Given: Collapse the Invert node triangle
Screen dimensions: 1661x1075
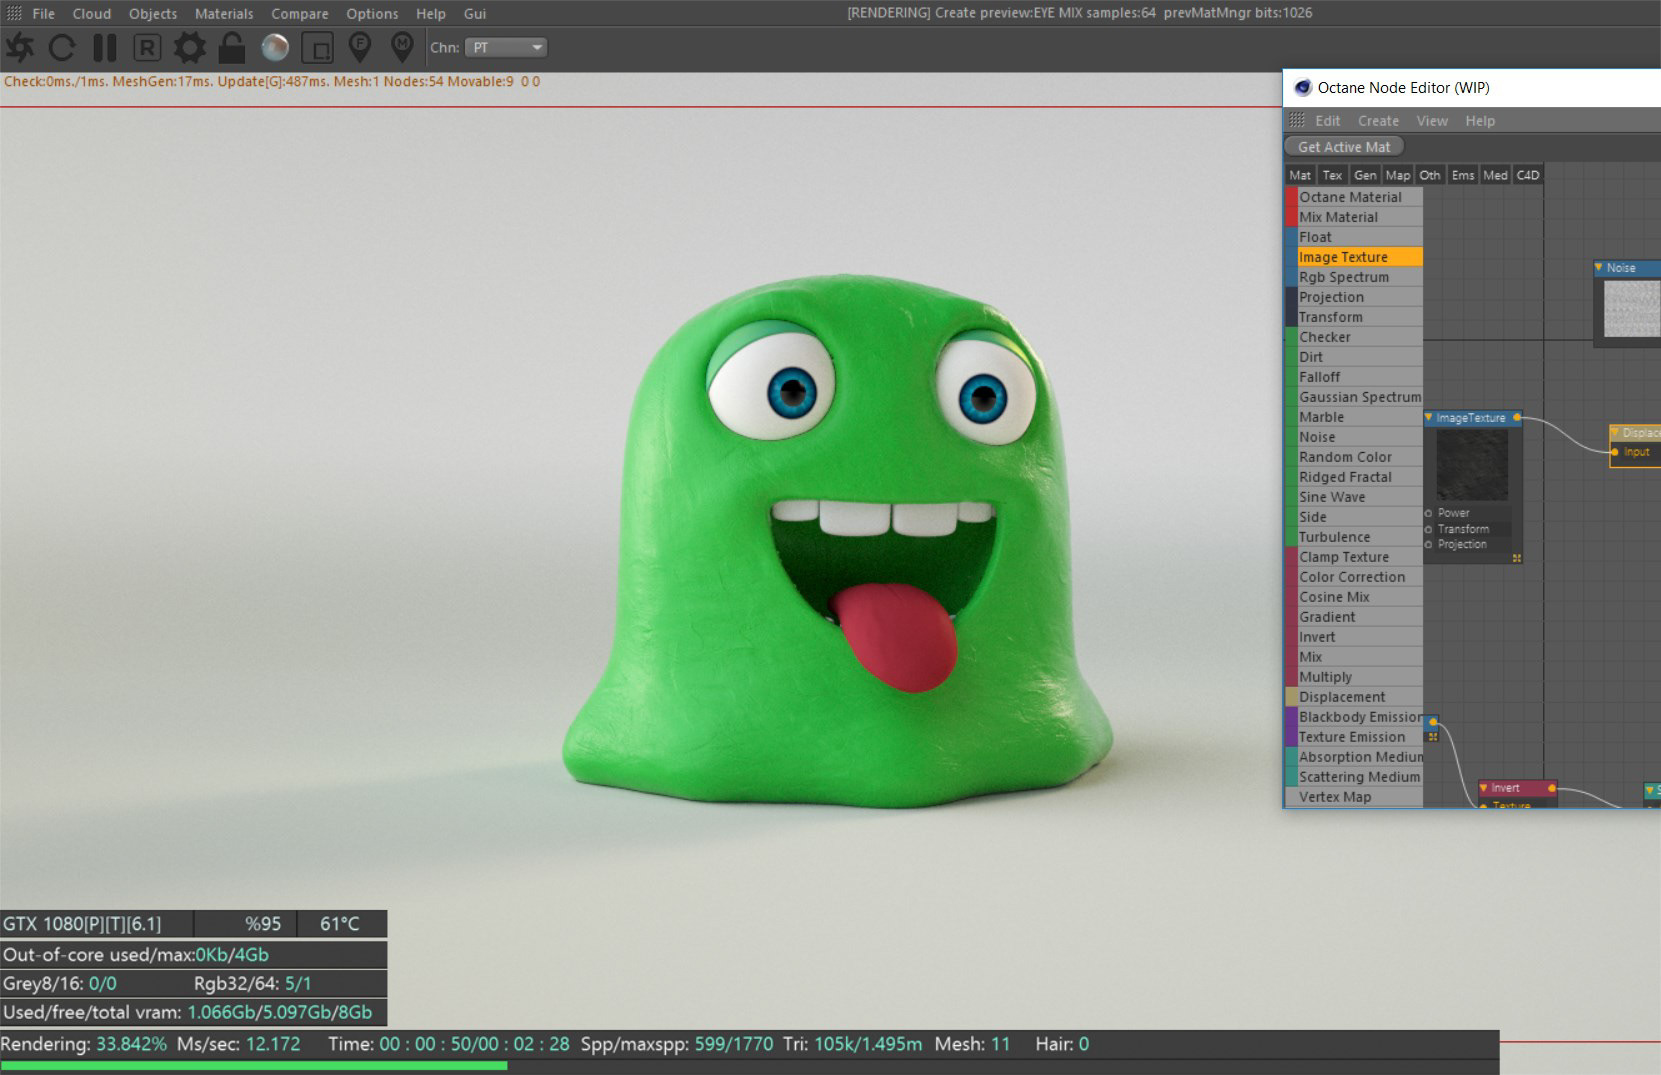Looking at the screenshot, I should tap(1484, 788).
